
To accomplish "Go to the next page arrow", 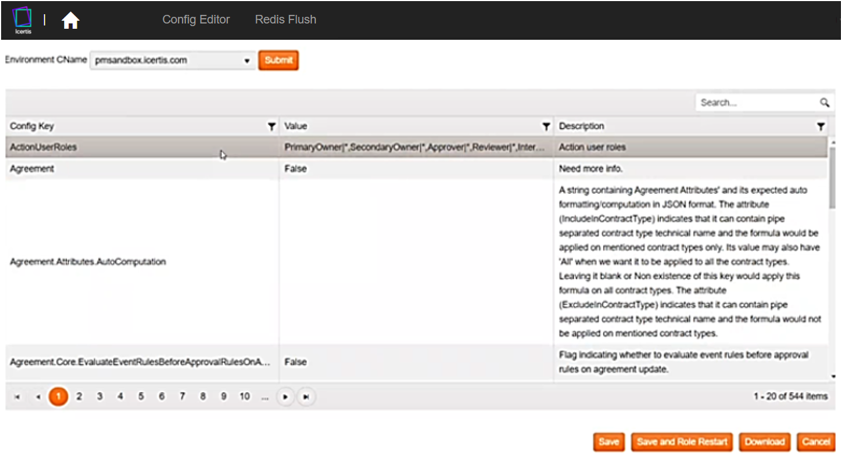I will (x=286, y=397).
